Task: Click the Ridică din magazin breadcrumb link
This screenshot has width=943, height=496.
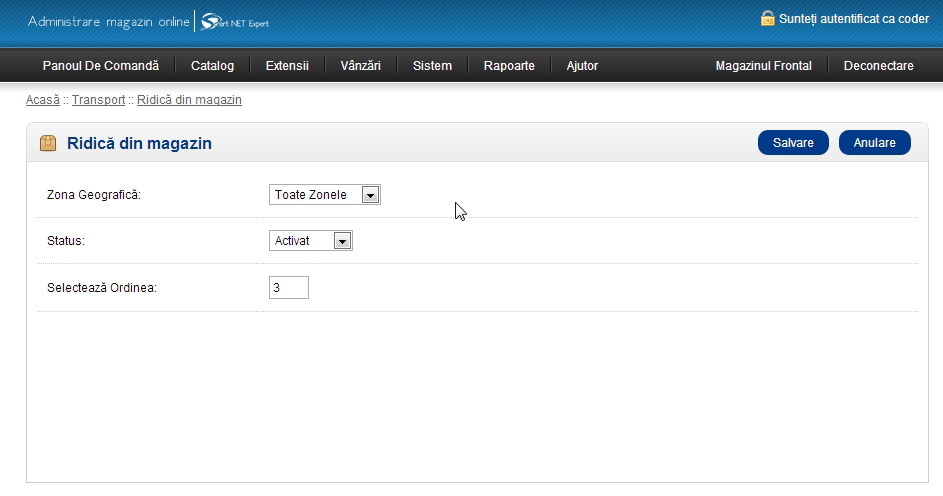Action: click(x=189, y=100)
